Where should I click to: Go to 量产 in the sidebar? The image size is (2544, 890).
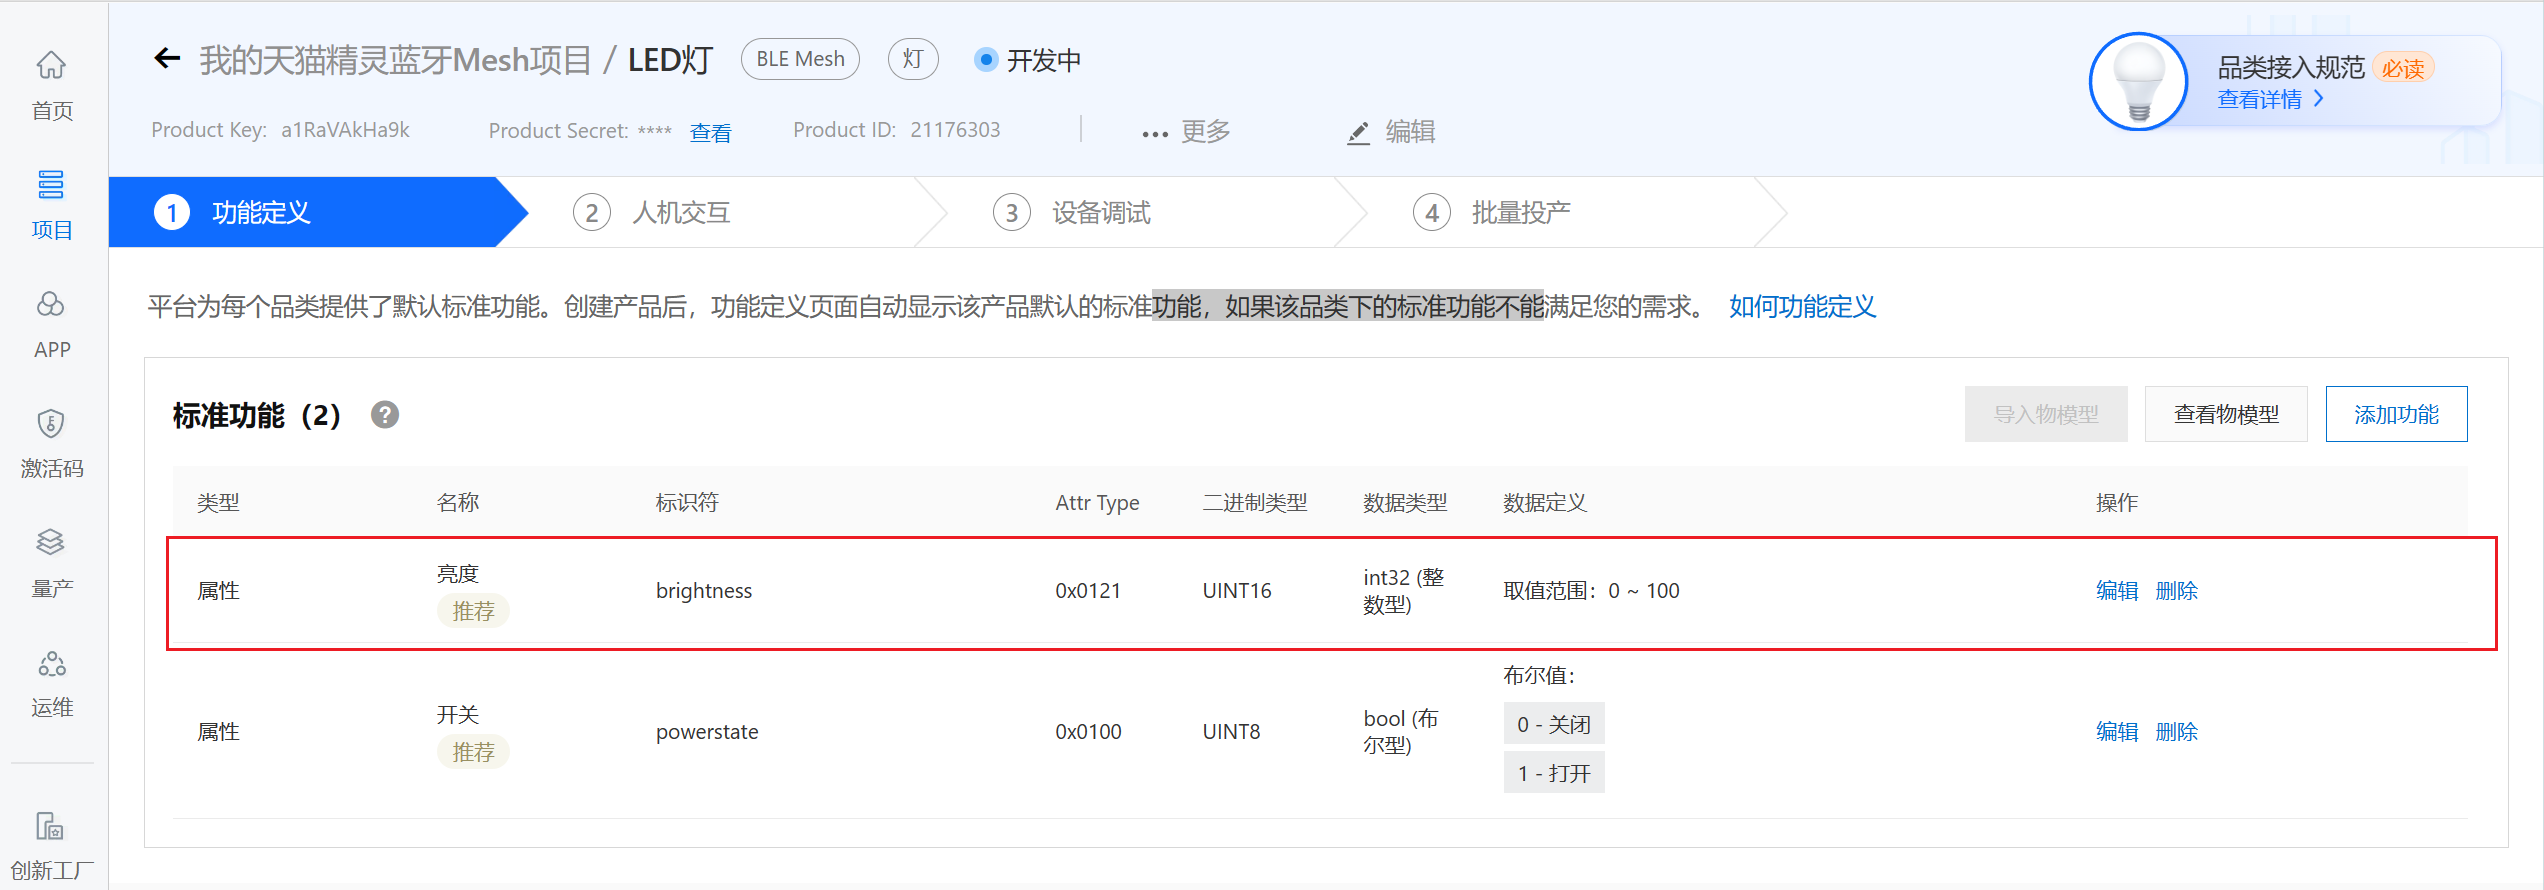(51, 543)
